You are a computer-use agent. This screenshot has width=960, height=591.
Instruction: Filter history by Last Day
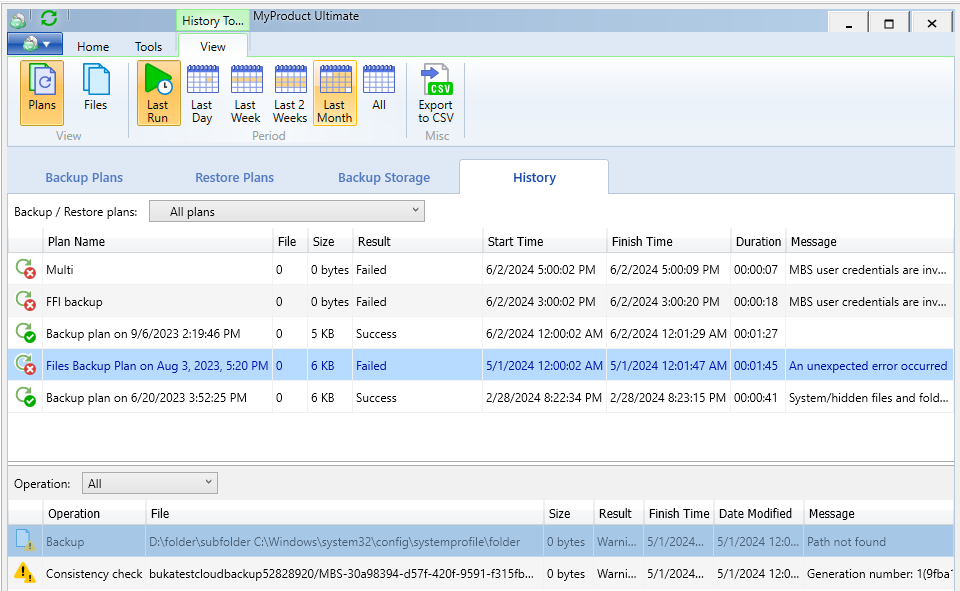[202, 92]
